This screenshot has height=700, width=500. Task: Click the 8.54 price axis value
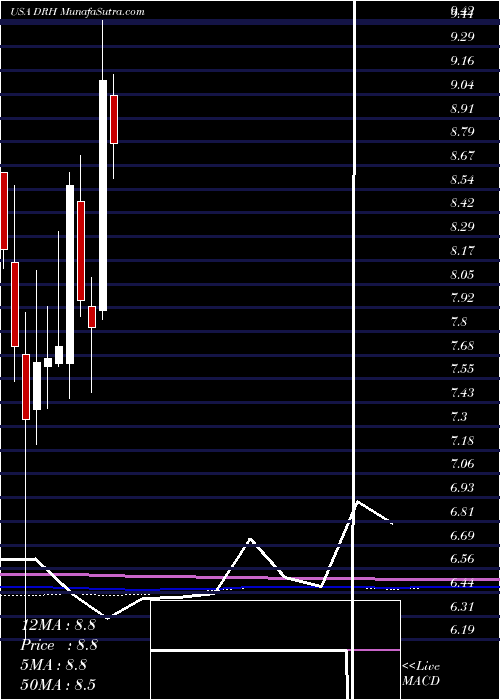[x=462, y=180]
